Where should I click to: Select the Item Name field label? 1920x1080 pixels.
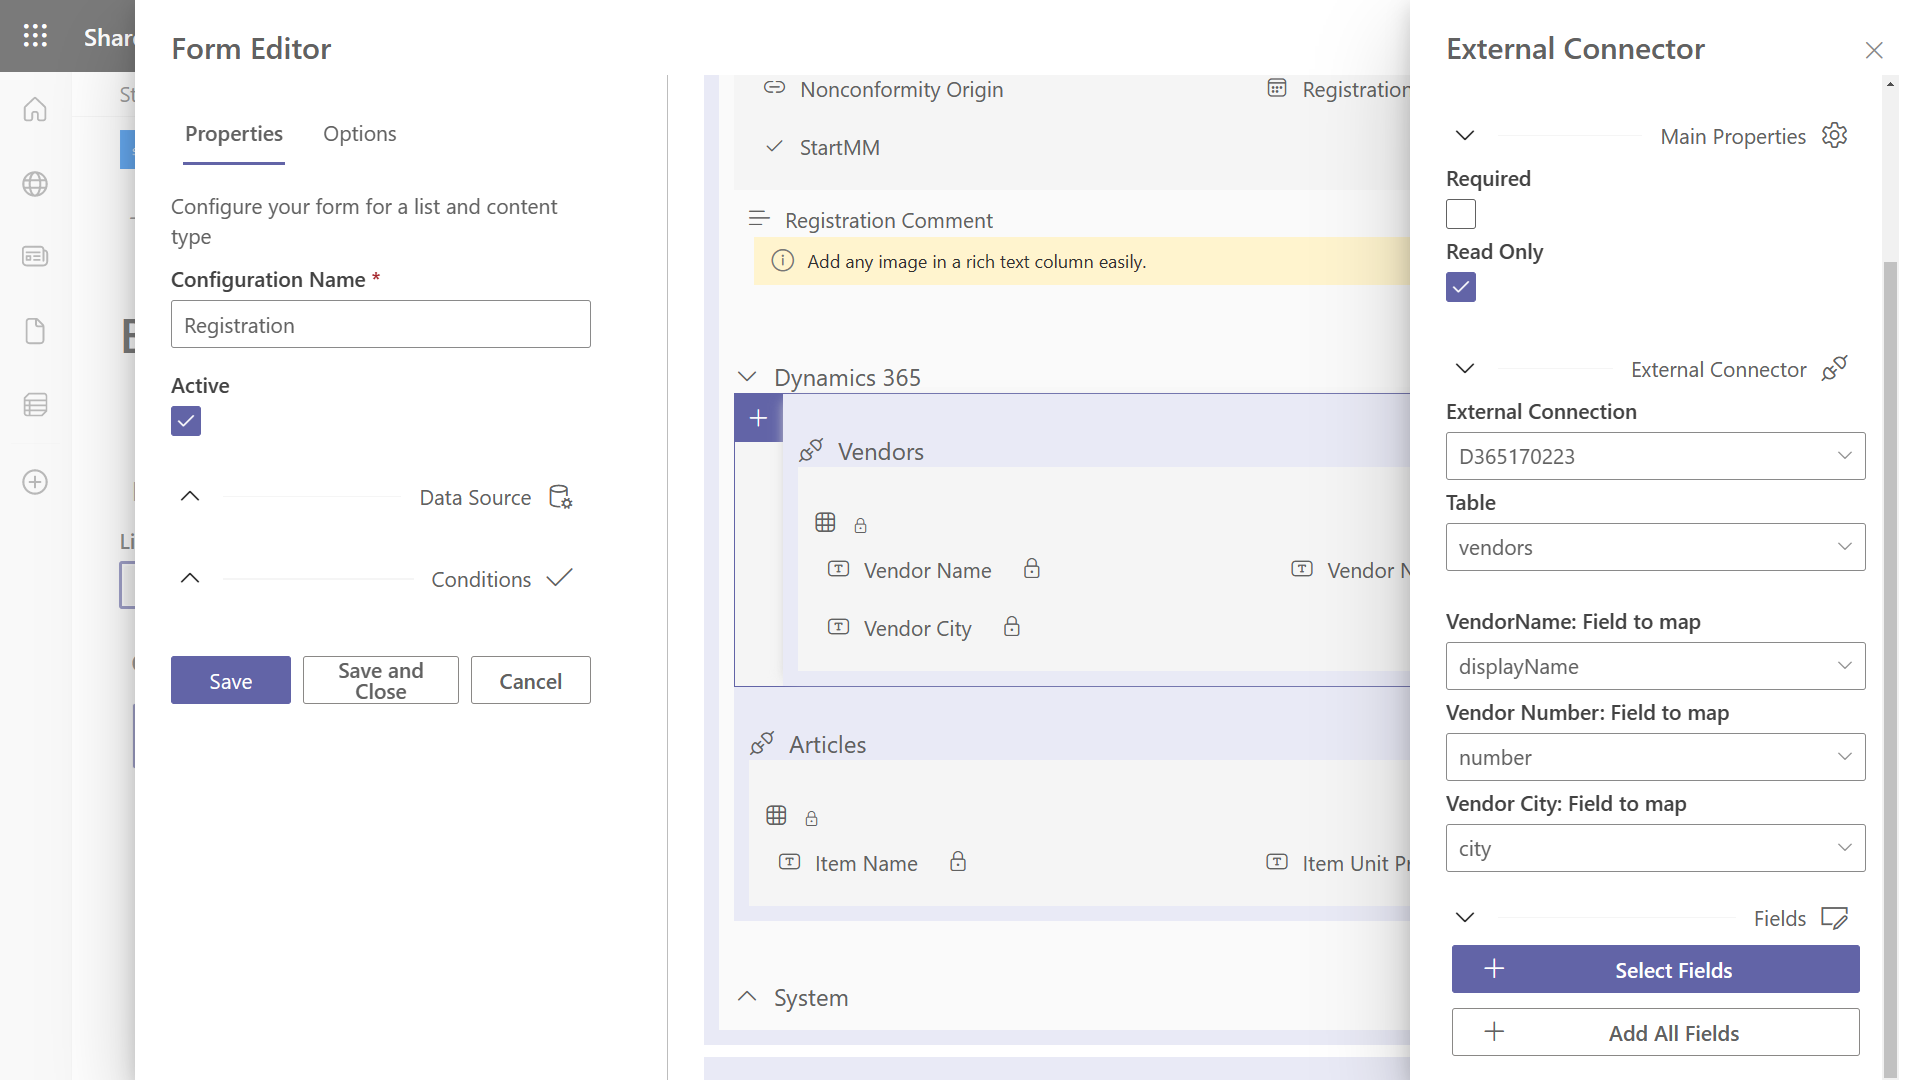tap(866, 863)
